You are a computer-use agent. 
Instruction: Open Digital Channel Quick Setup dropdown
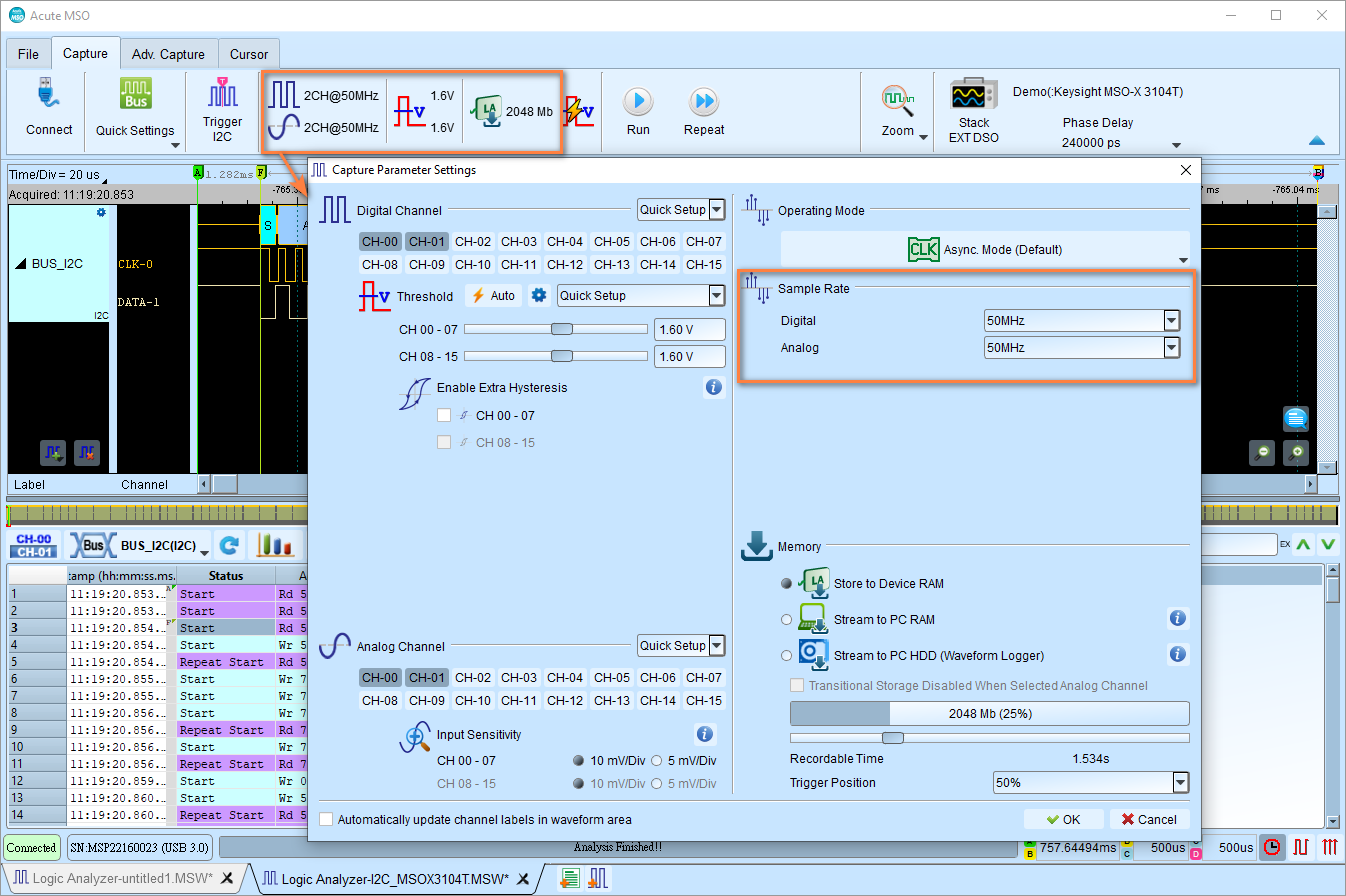716,210
